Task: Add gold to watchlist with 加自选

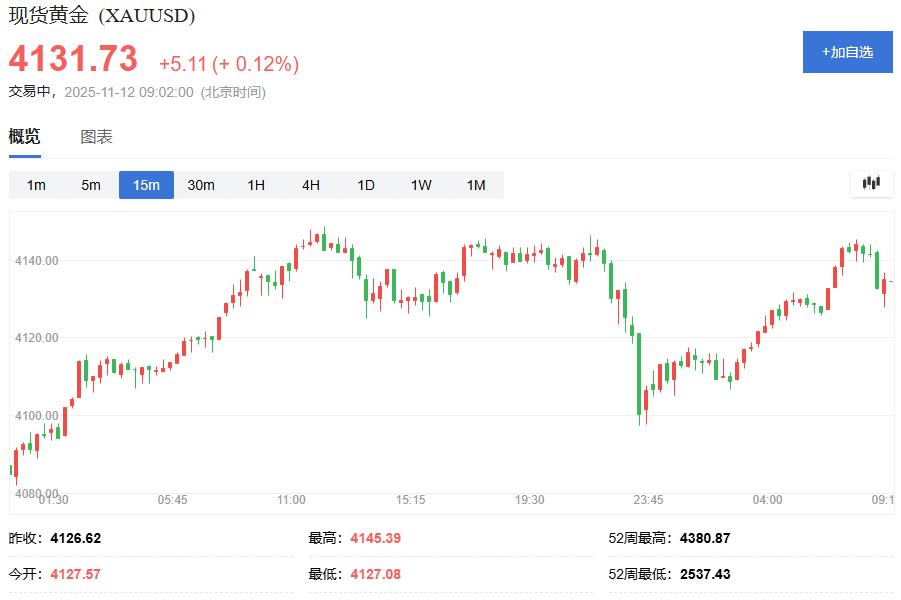Action: point(847,52)
